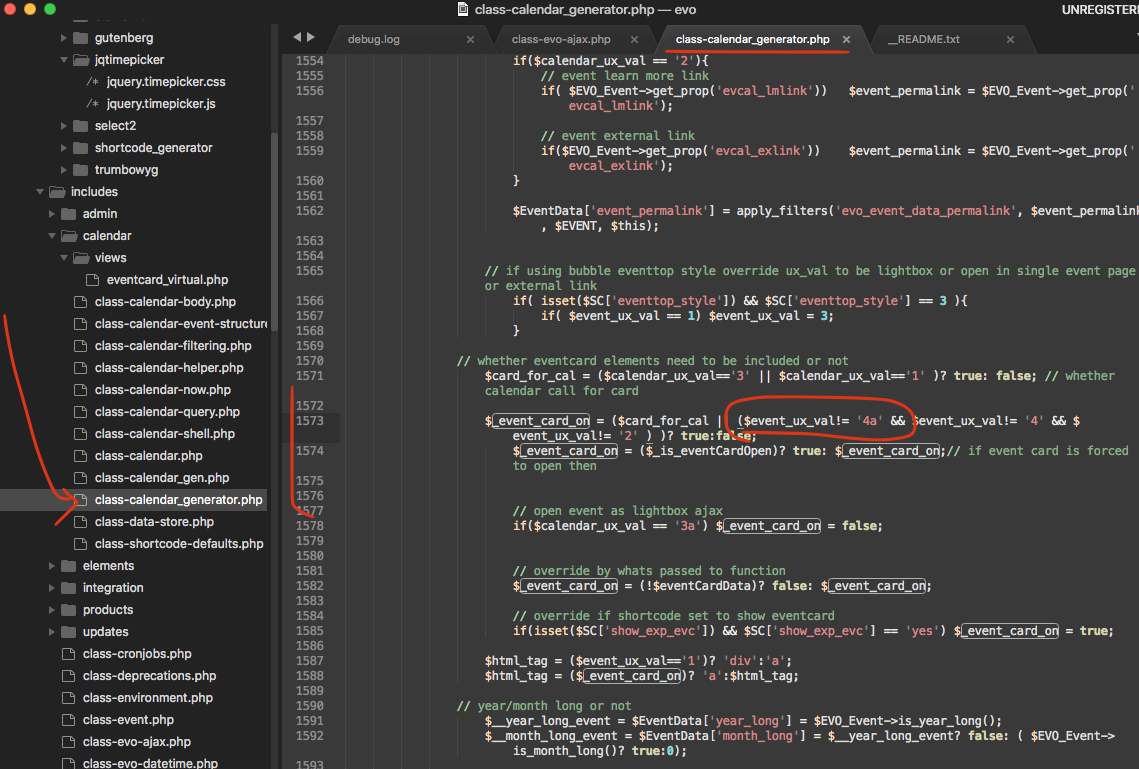
Task: Open class-environment.php file
Action: [147, 698]
